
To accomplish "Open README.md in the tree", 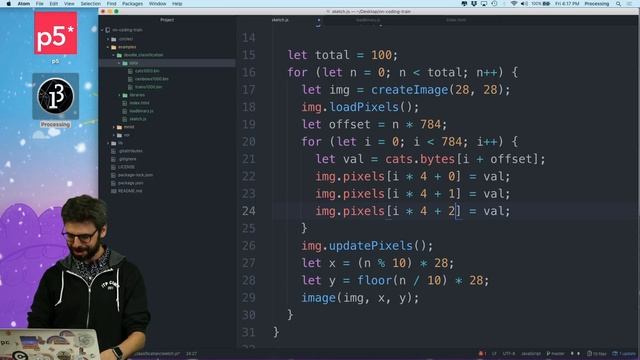I will pyautogui.click(x=130, y=191).
